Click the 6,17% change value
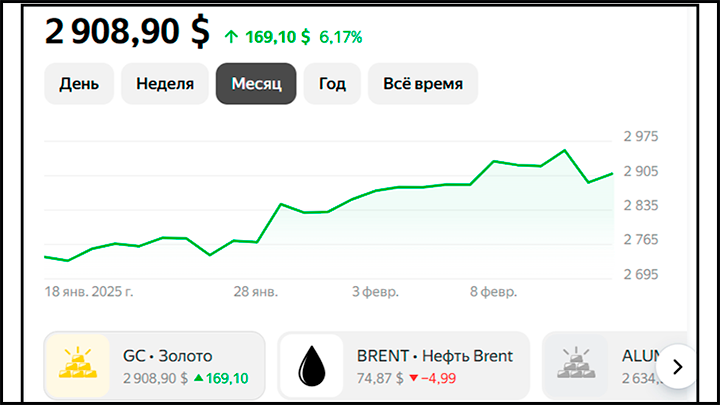The image size is (720, 405). tap(341, 37)
